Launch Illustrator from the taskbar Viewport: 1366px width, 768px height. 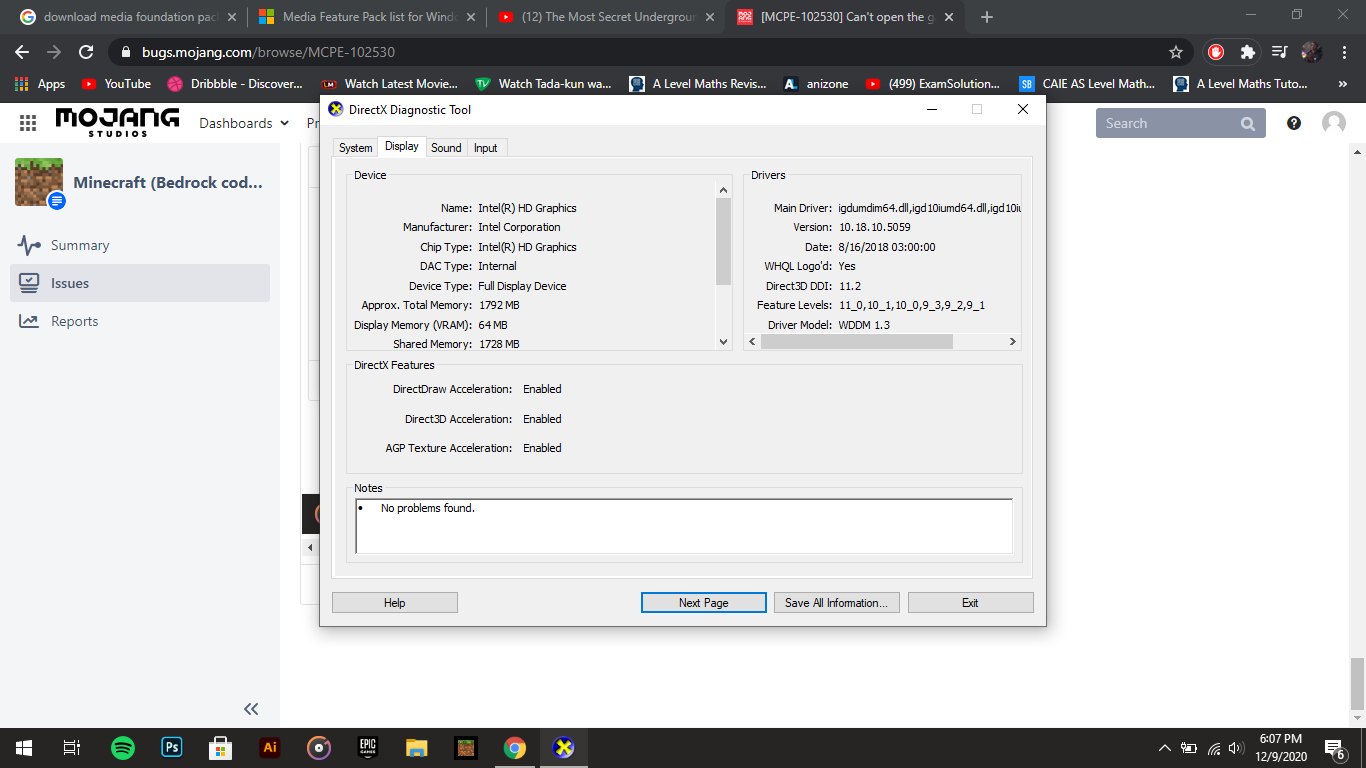click(x=269, y=748)
